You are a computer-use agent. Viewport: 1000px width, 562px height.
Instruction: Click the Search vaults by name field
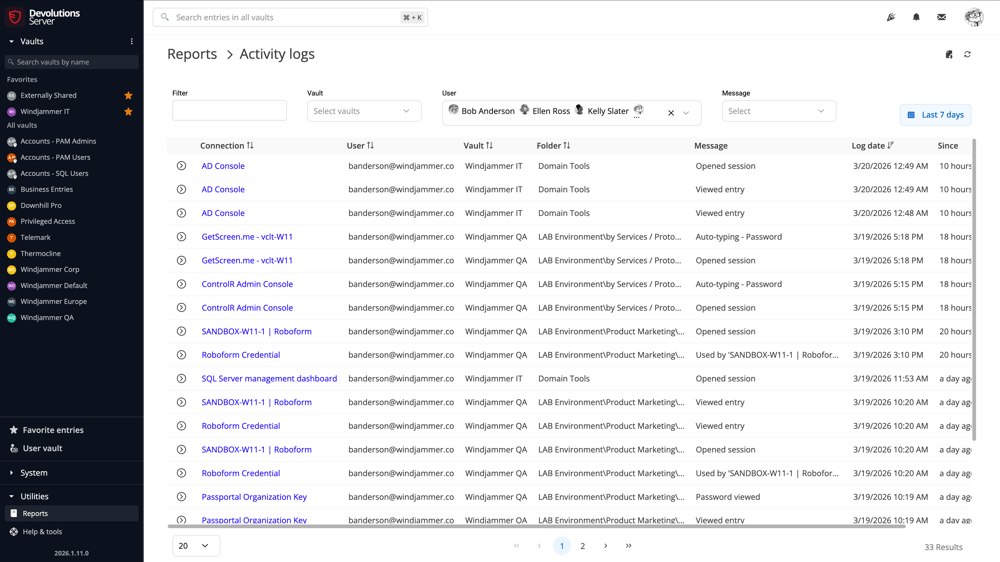(71, 62)
